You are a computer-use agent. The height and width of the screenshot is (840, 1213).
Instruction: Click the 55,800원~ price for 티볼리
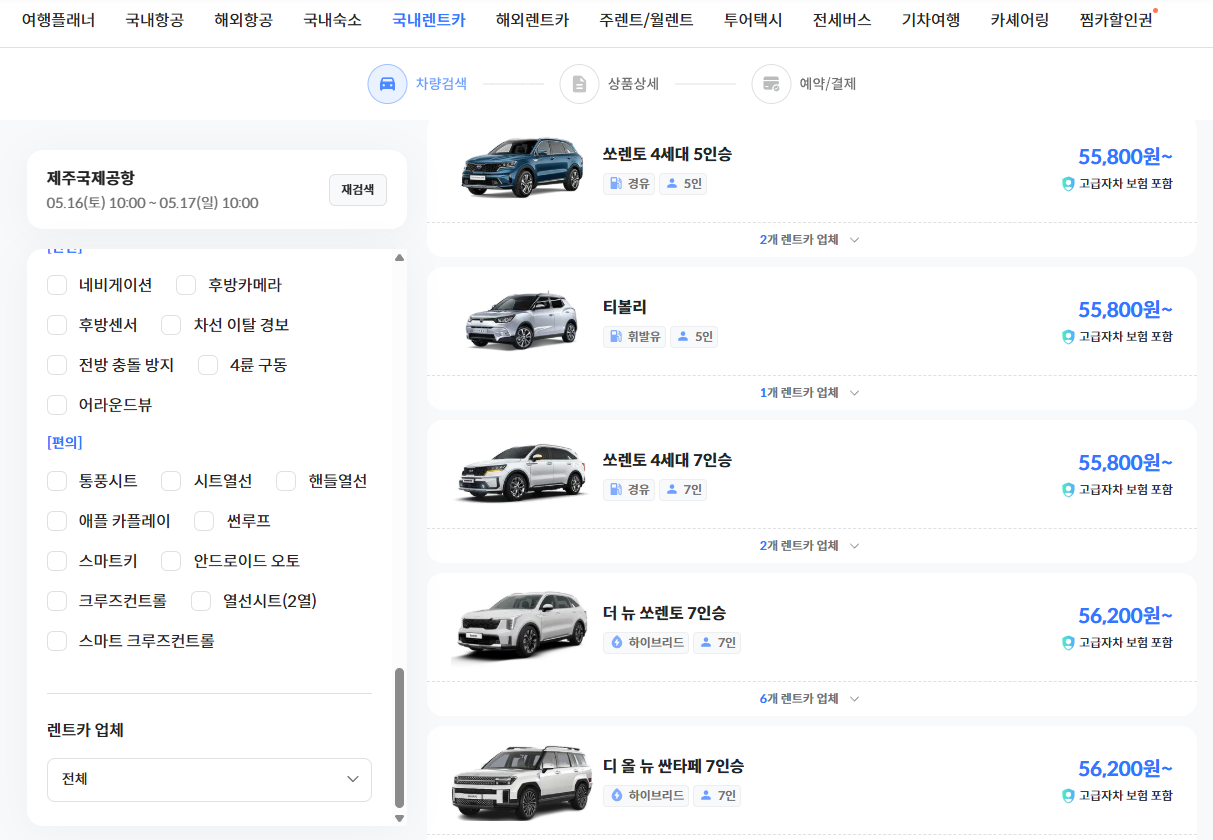[x=1125, y=310]
